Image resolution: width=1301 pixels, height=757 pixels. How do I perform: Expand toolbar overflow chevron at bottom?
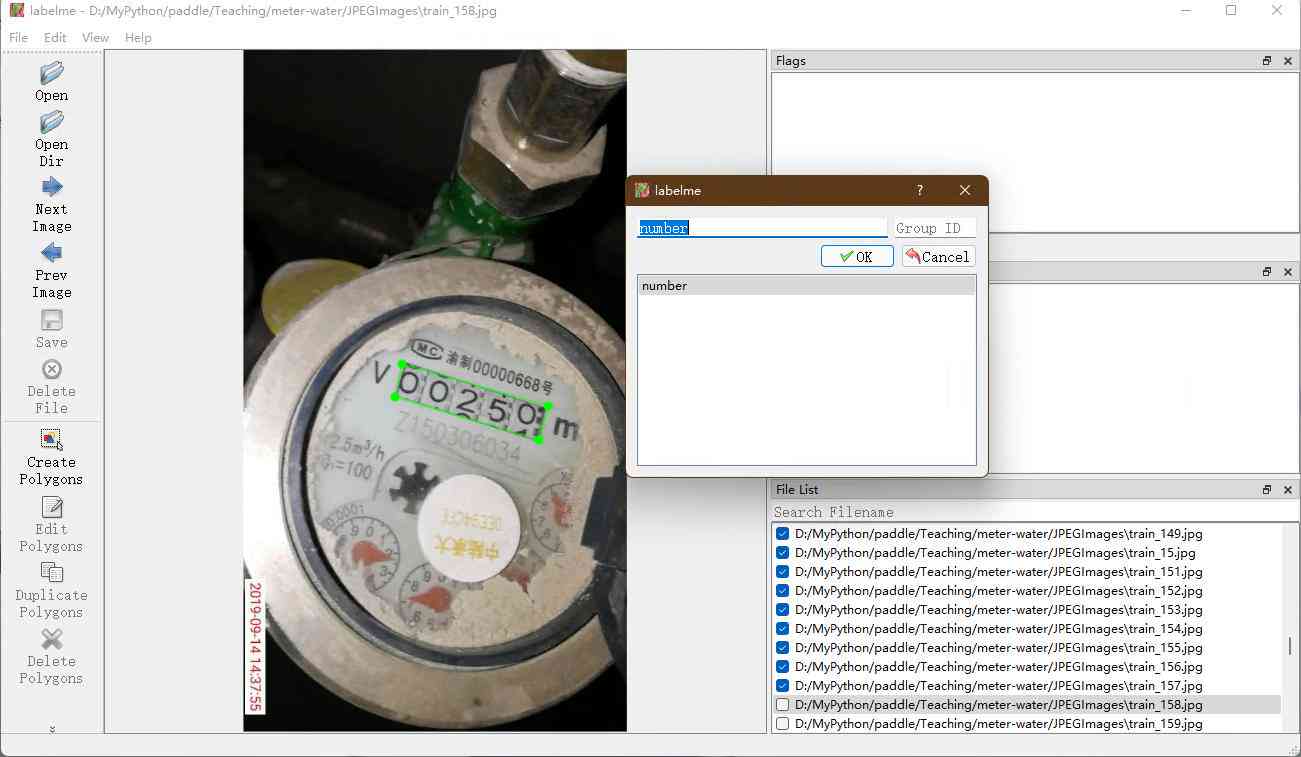coord(52,729)
